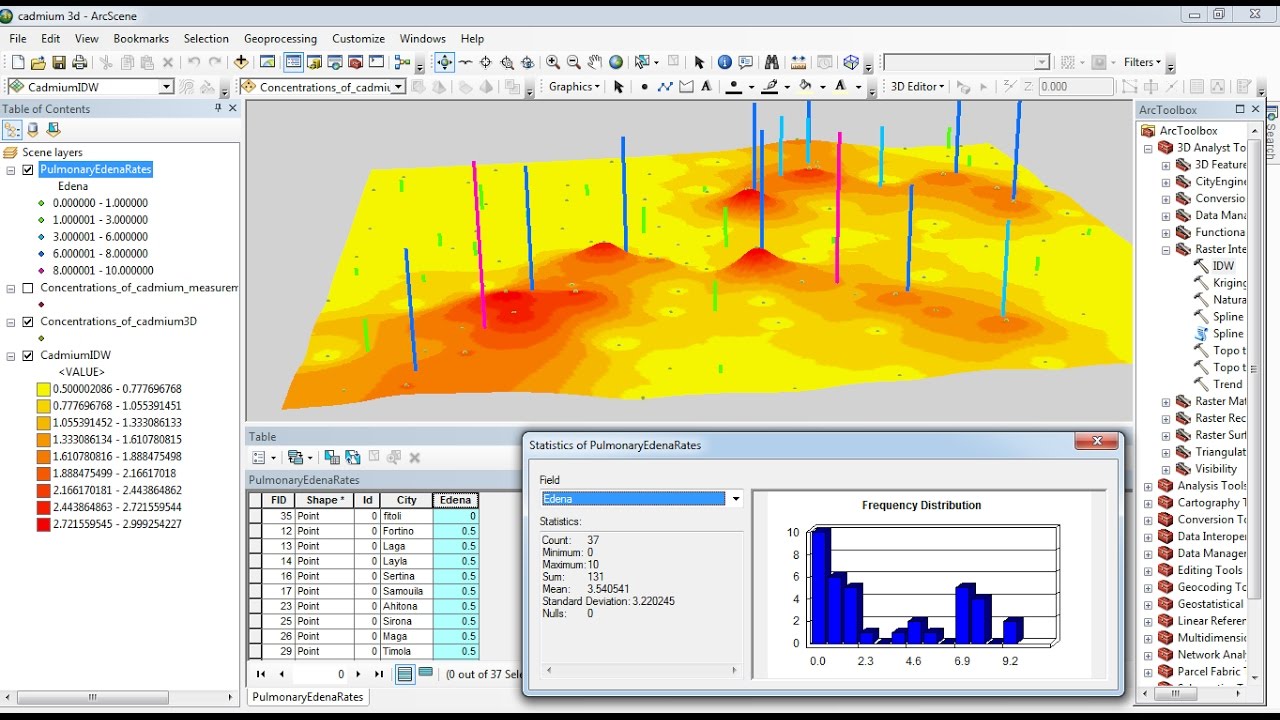Screen dimensions: 1280x720
Task: Open the 3D Editor dropdown menu
Action: (918, 87)
